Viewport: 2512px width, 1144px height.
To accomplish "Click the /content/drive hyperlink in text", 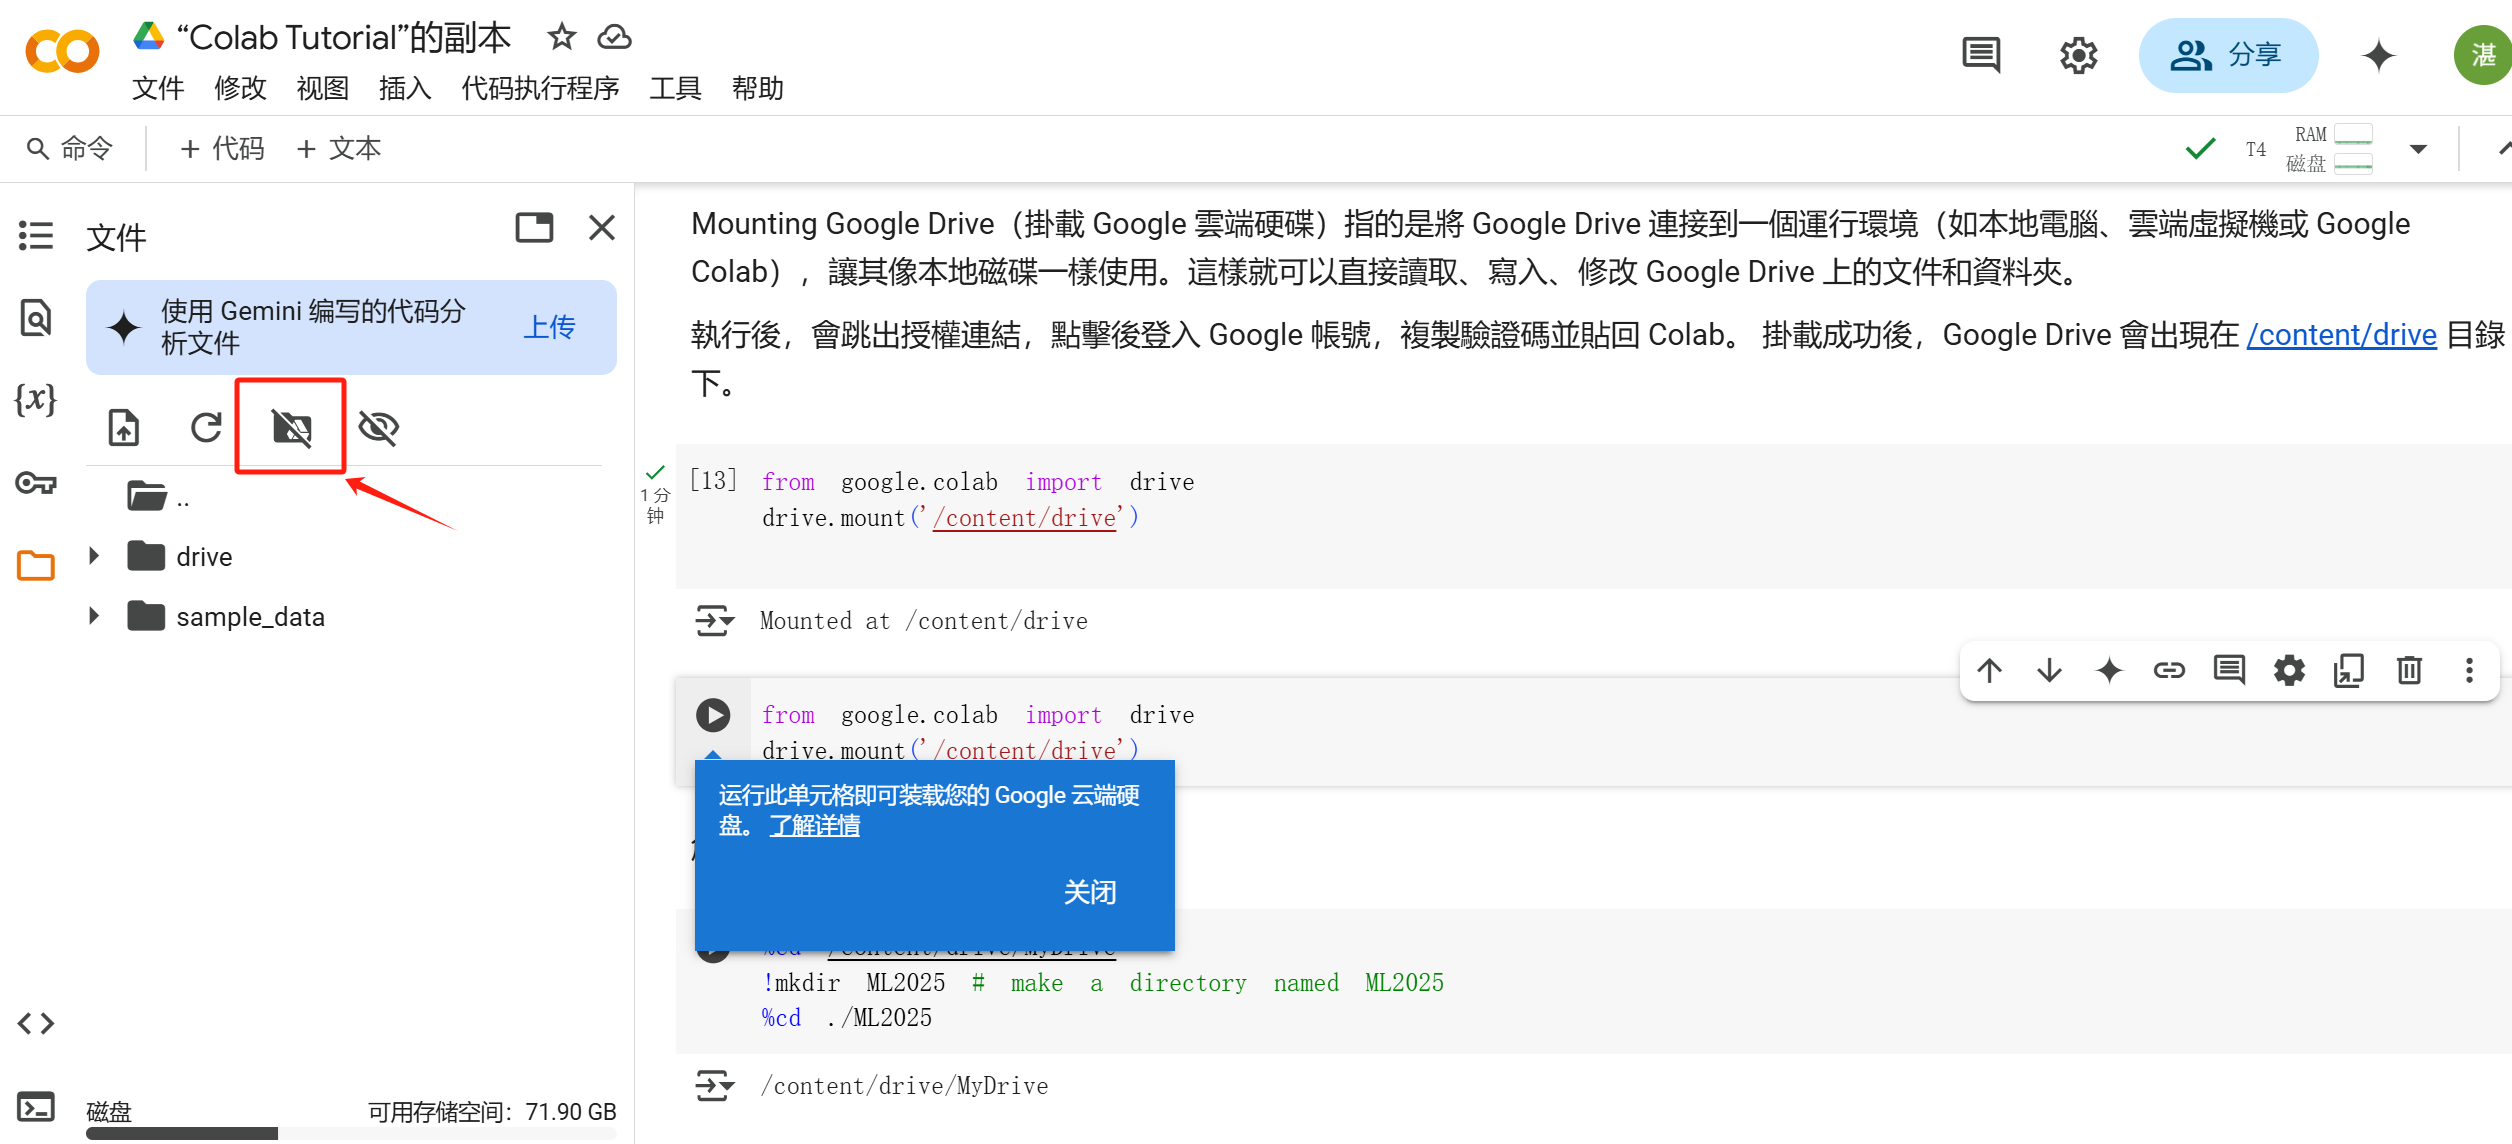I will click(x=2341, y=335).
